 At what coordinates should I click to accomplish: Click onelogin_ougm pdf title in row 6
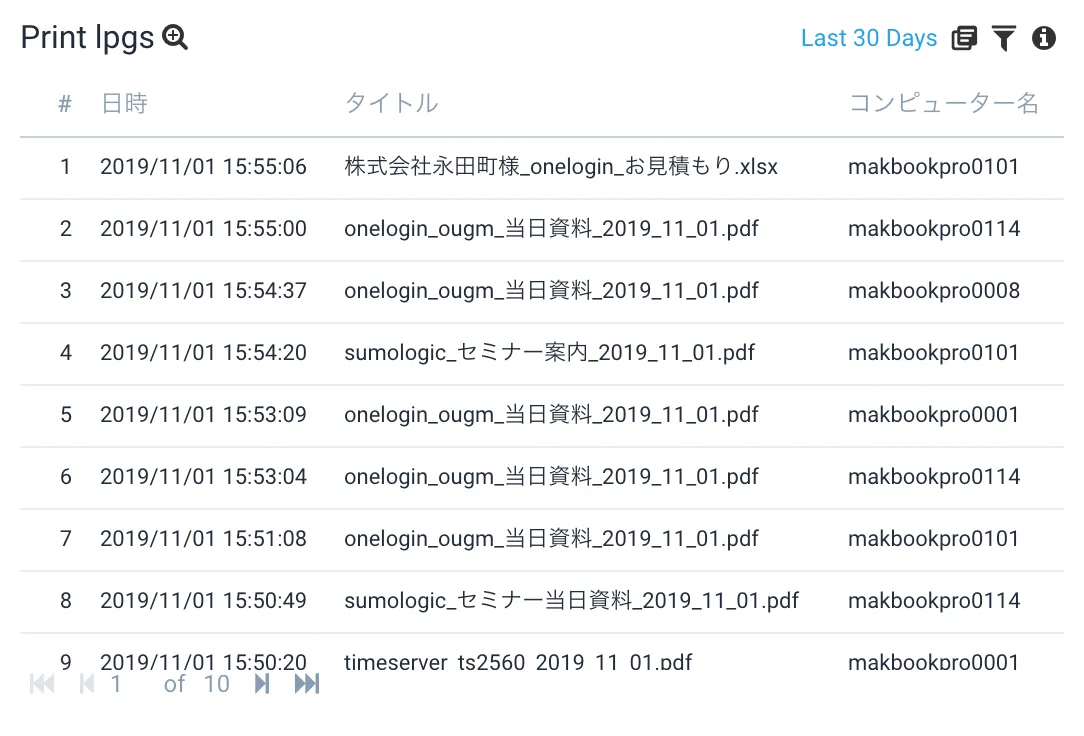click(x=551, y=477)
